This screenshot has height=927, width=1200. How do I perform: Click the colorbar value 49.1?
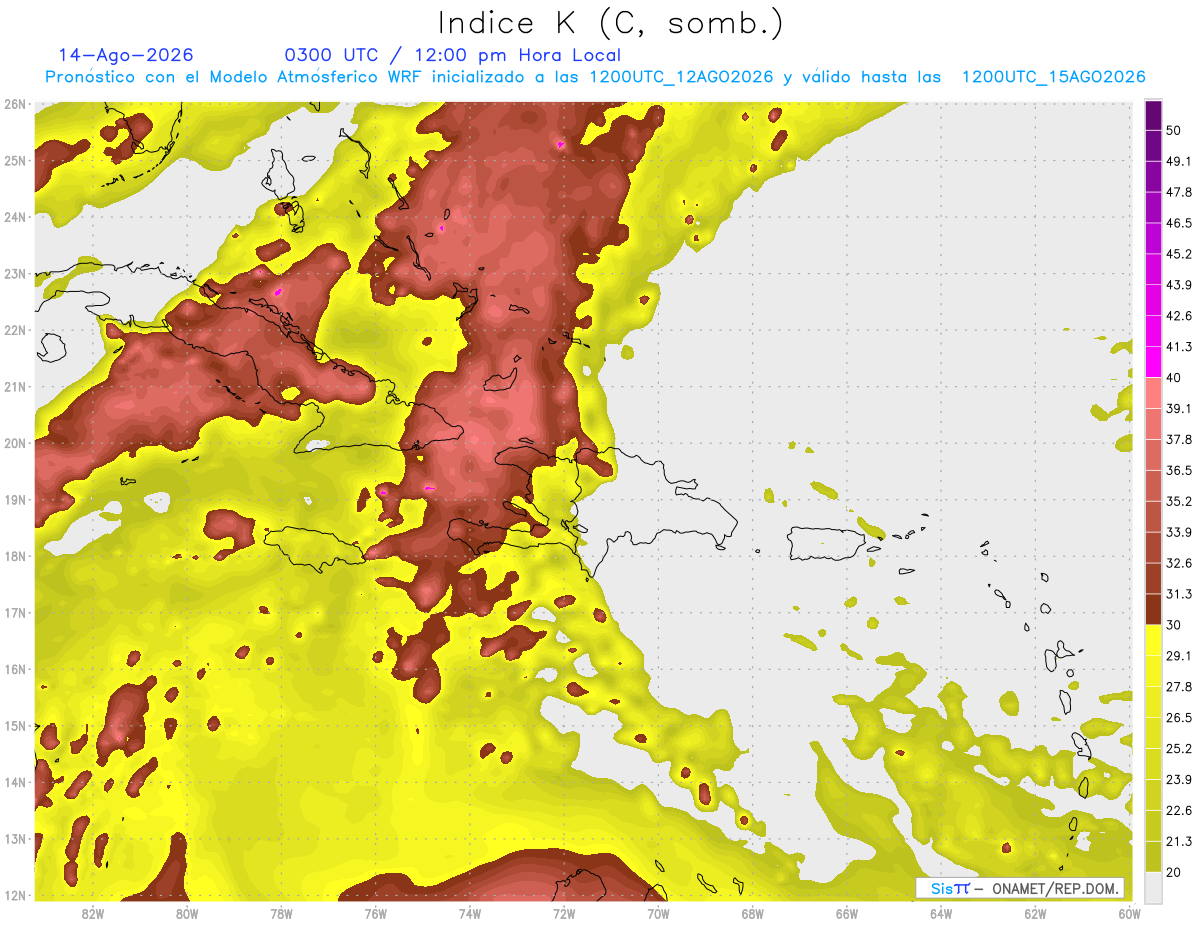pos(1179,161)
